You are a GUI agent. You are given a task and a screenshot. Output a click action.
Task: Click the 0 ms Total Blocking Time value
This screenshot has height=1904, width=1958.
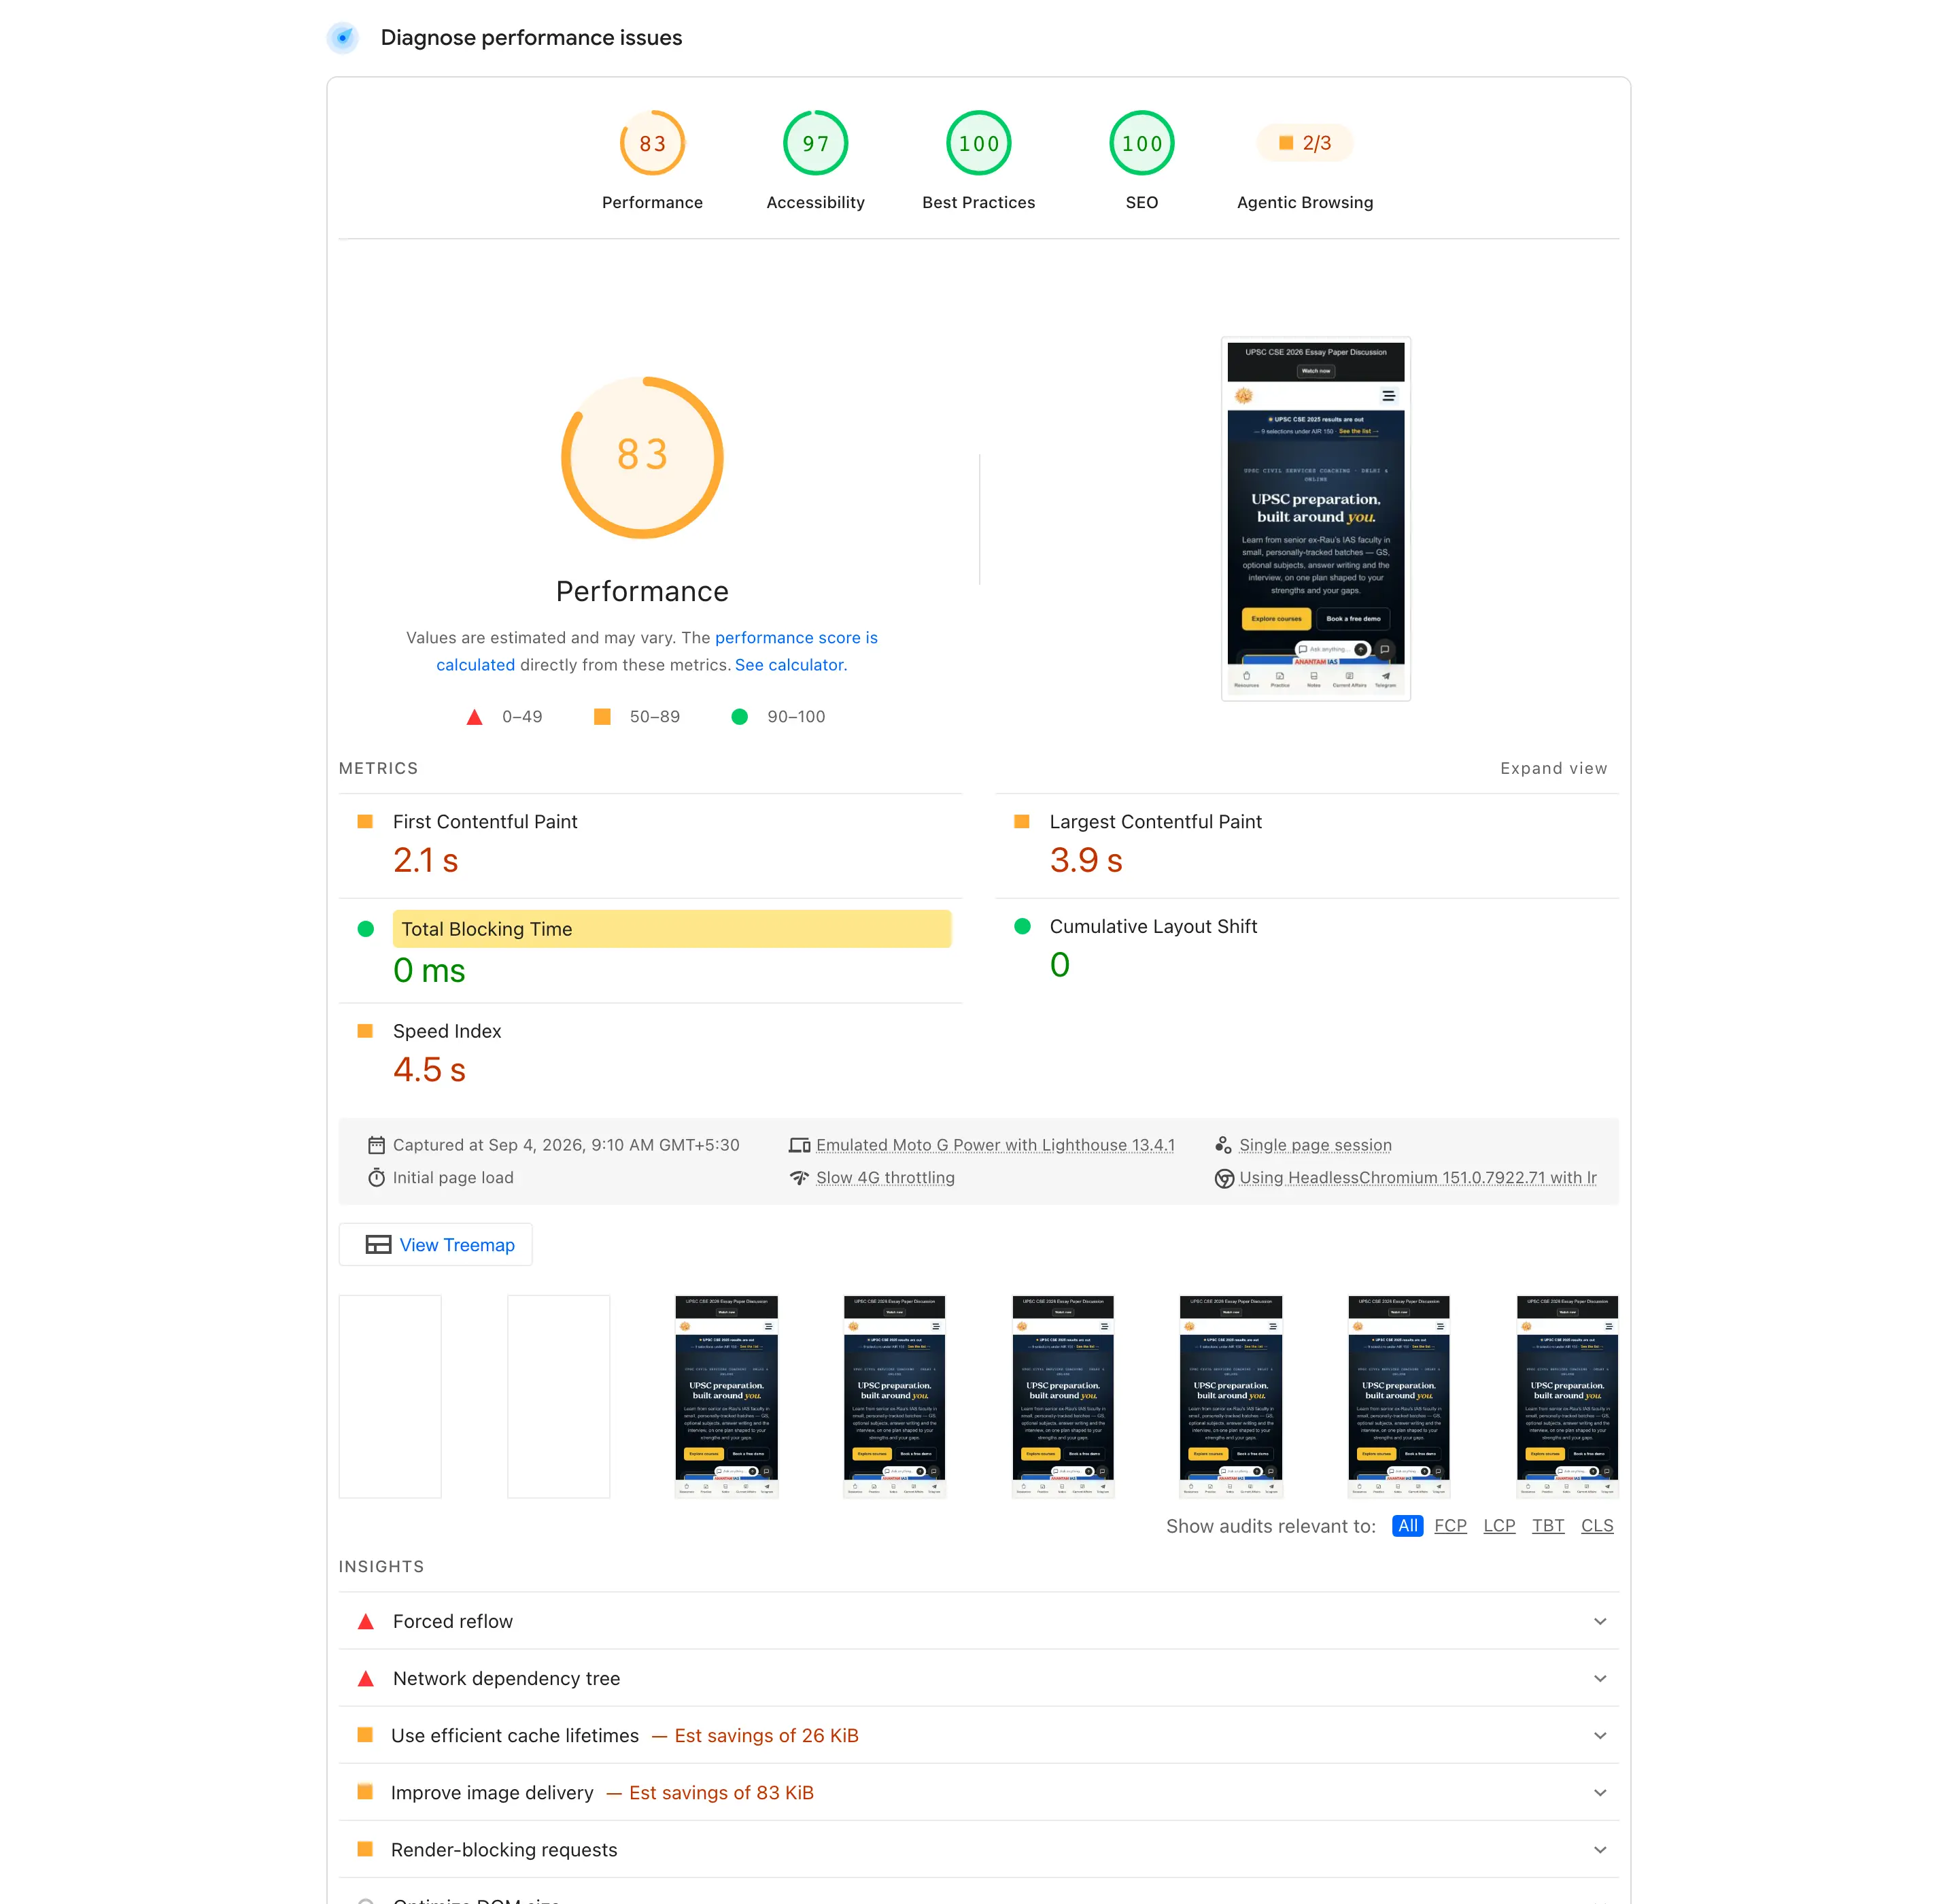[429, 970]
